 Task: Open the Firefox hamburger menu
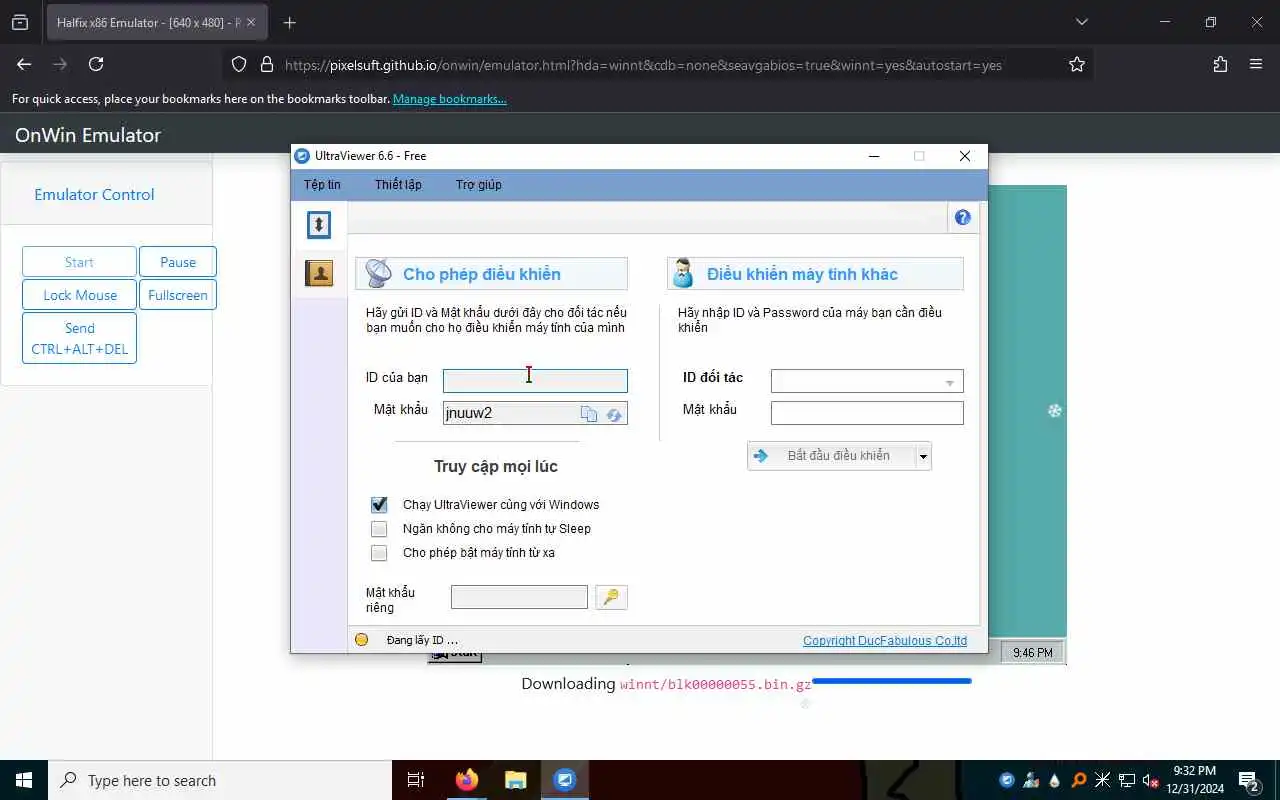pos(1256,64)
